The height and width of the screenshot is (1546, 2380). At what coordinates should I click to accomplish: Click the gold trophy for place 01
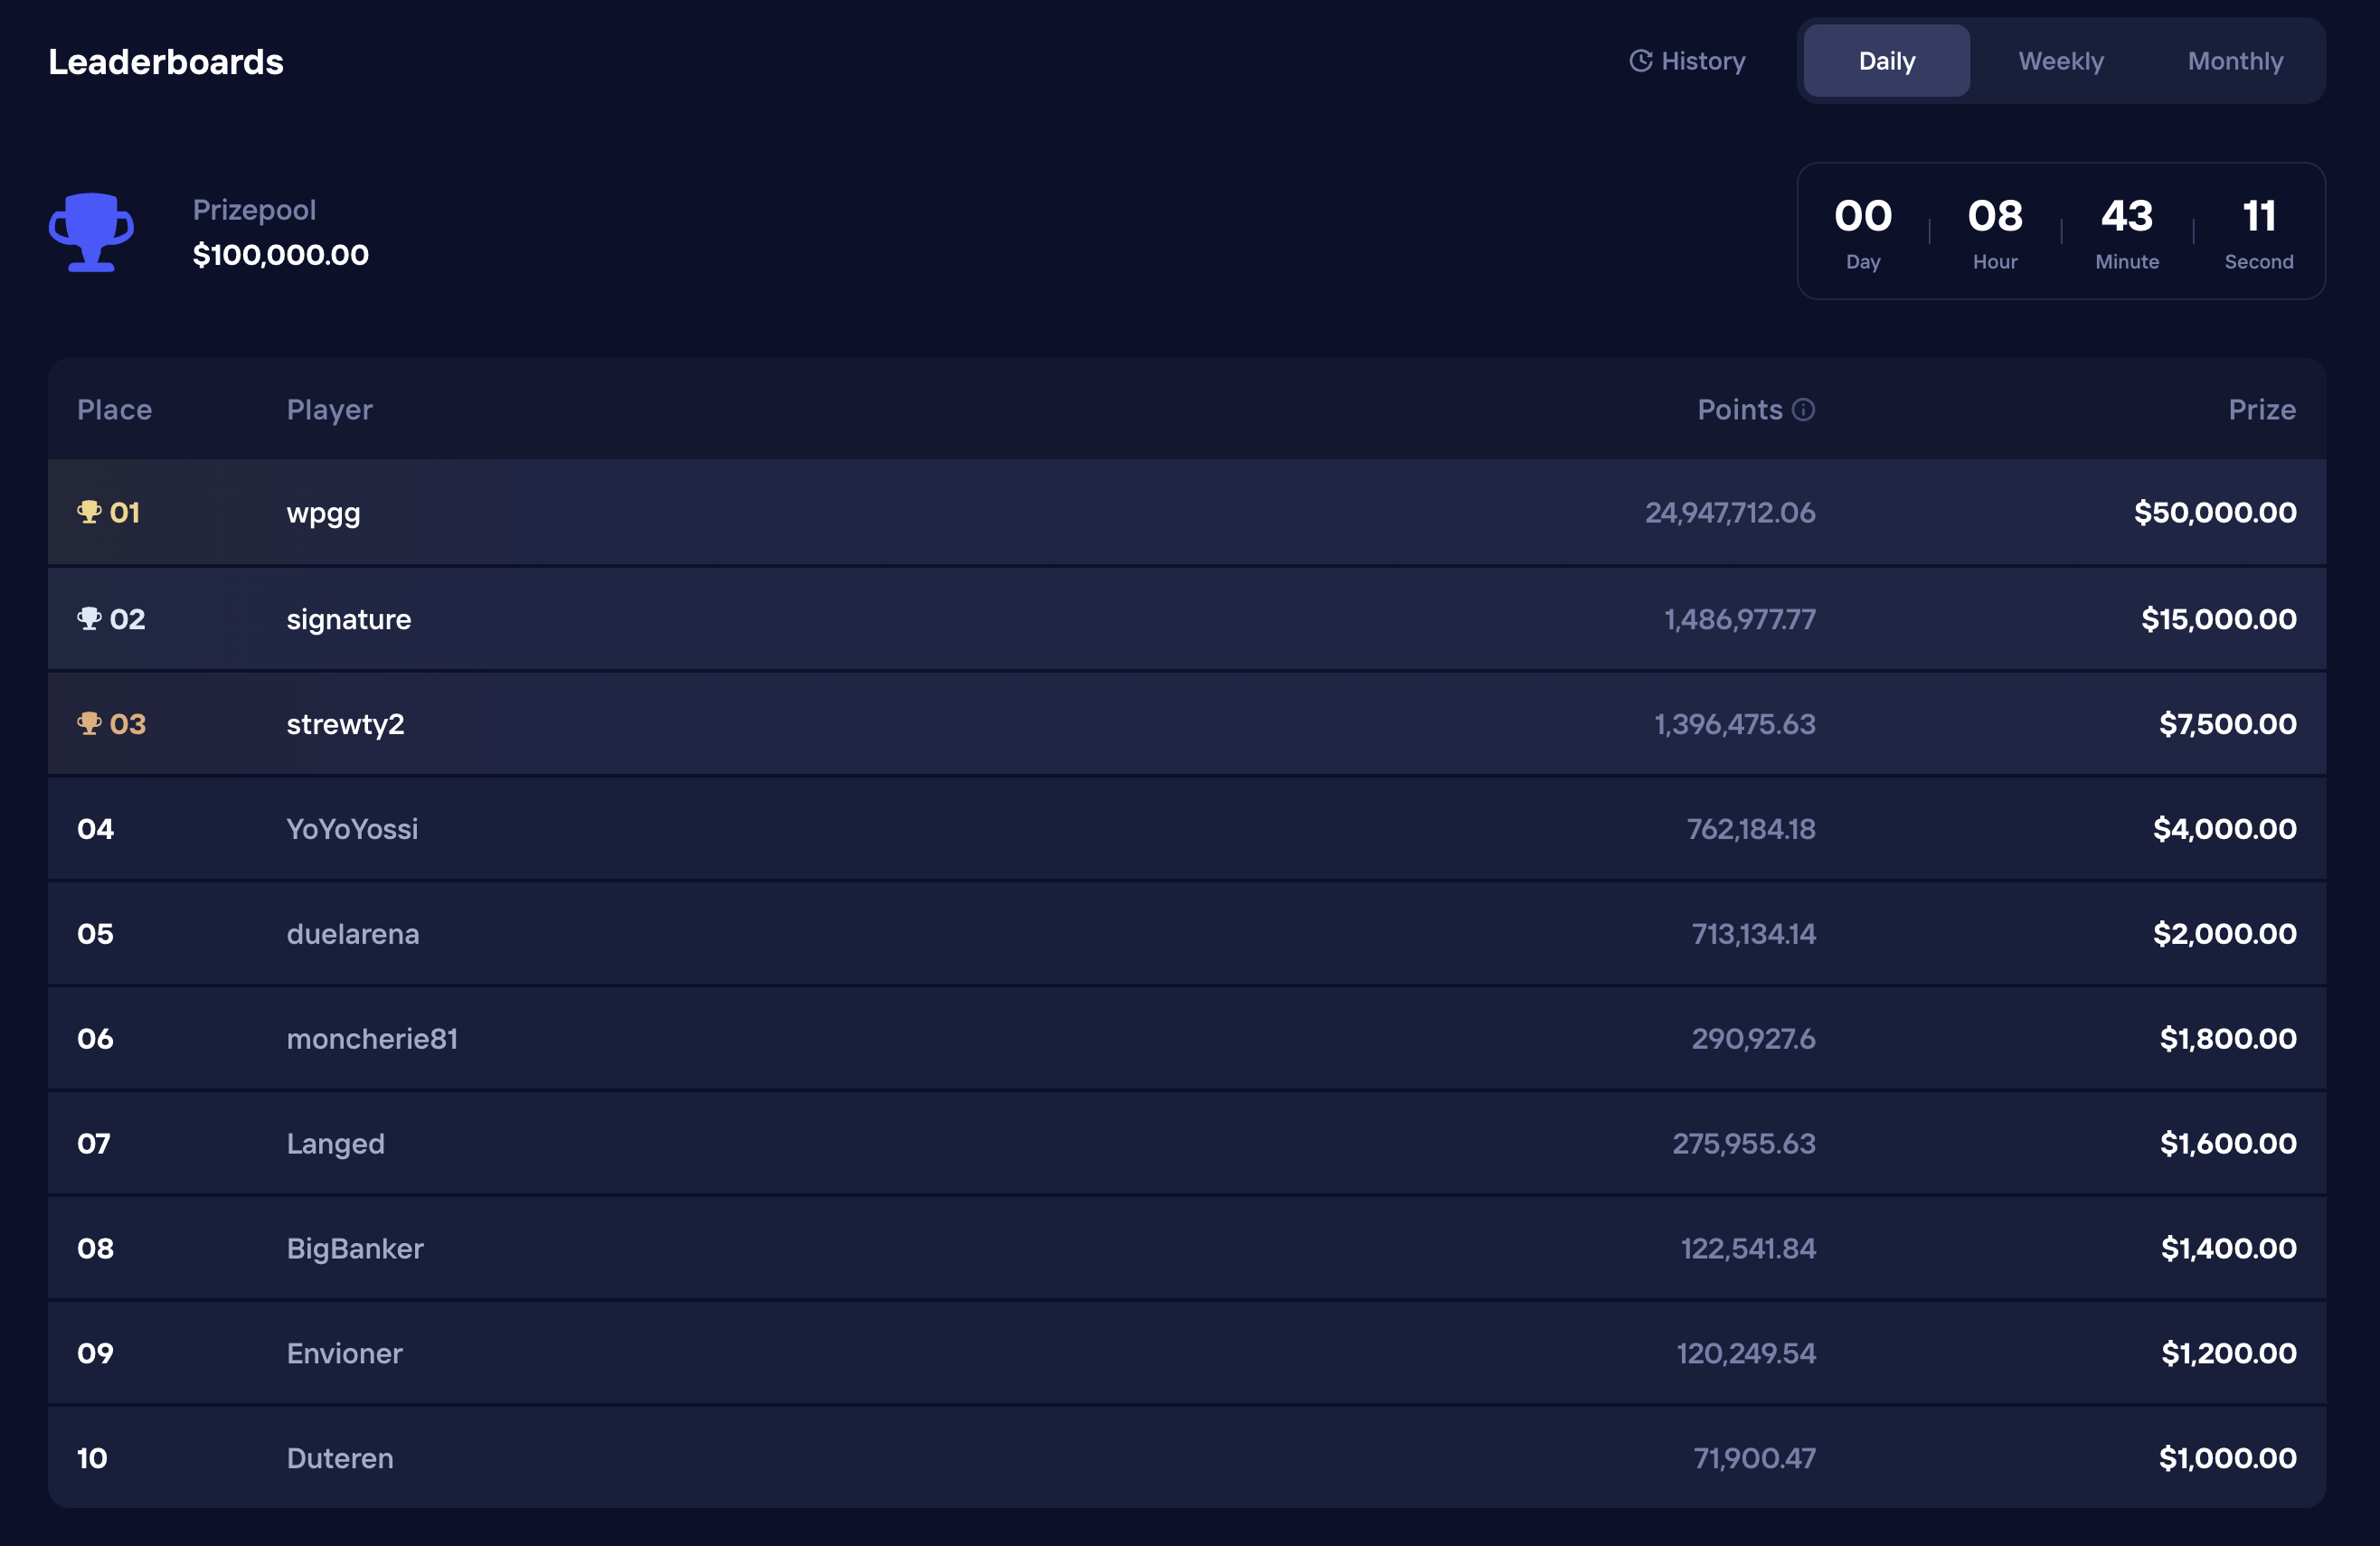tap(89, 512)
